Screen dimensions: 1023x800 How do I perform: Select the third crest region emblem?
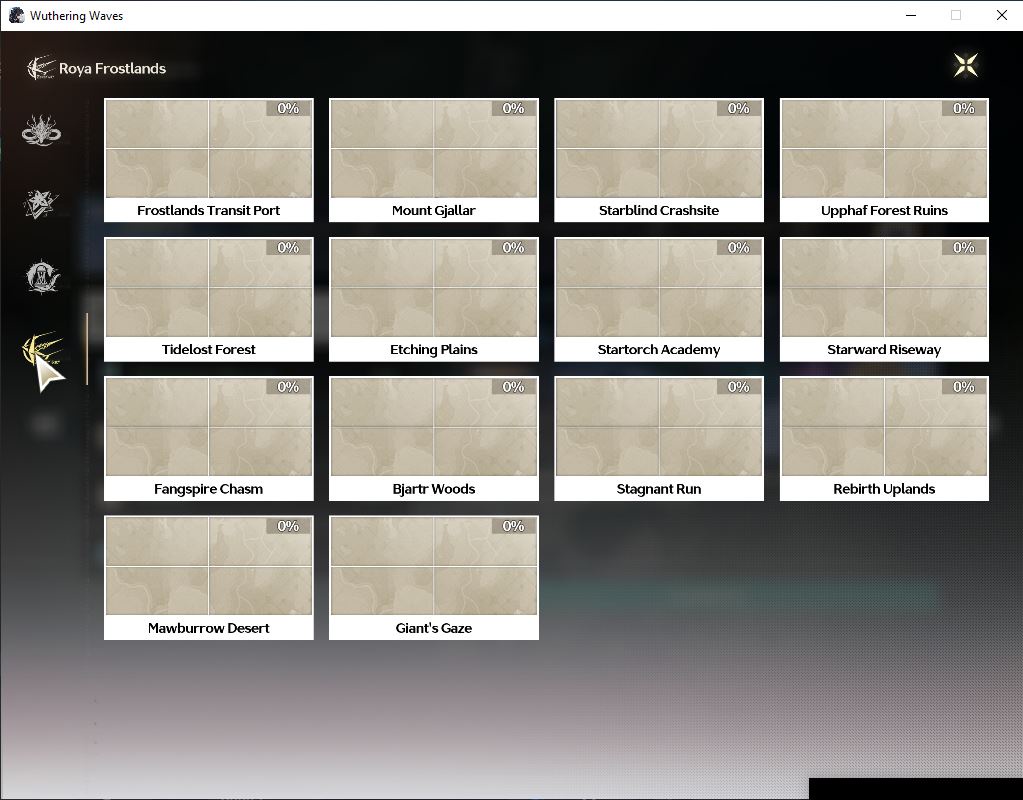click(42, 277)
